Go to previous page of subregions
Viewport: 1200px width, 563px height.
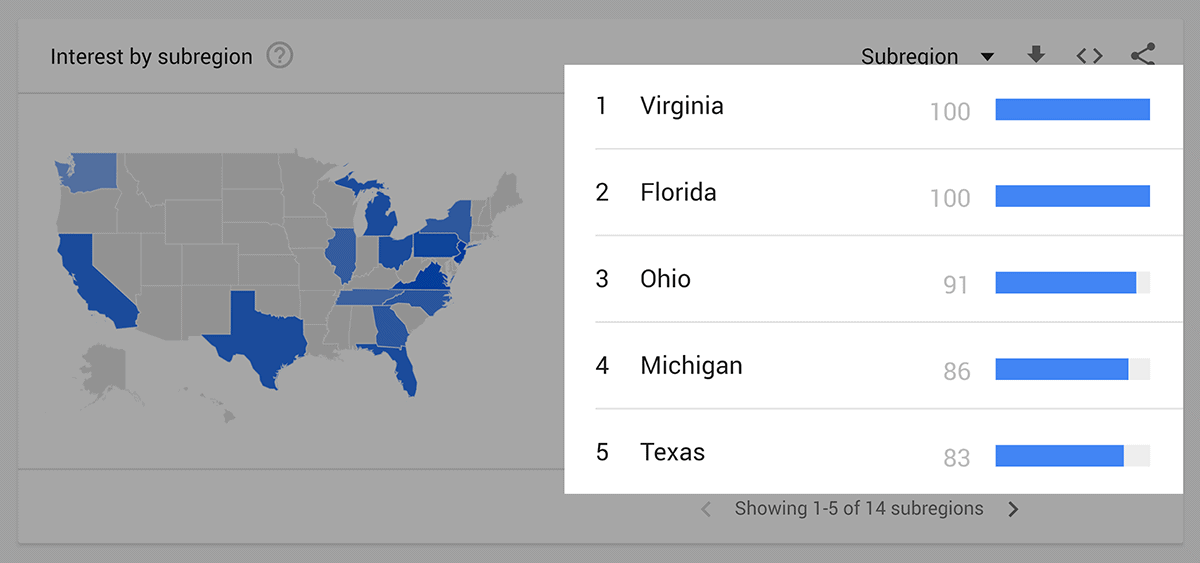[x=706, y=509]
